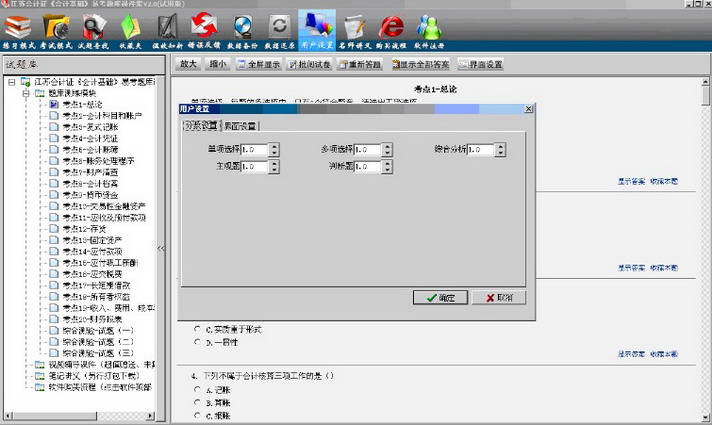
Task: Click first question's 显示答案 link
Action: 631,181
